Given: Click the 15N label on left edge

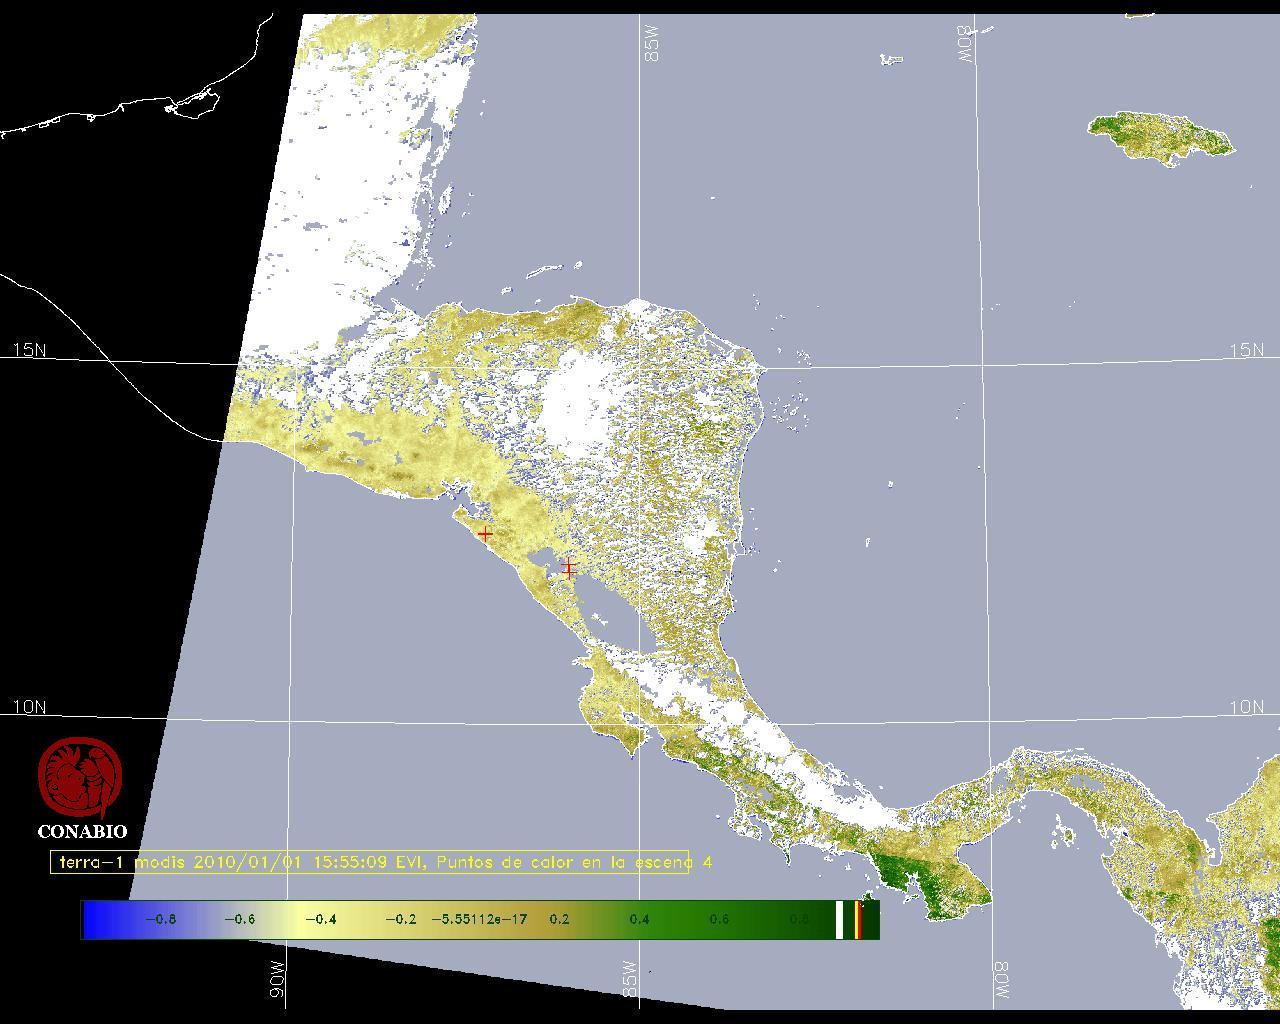Looking at the screenshot, I should click(x=29, y=350).
